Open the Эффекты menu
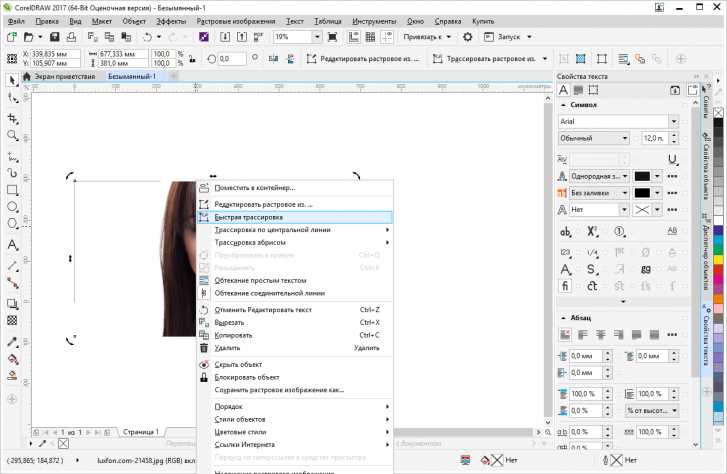Viewport: 727px width, 474px height. pos(171,20)
